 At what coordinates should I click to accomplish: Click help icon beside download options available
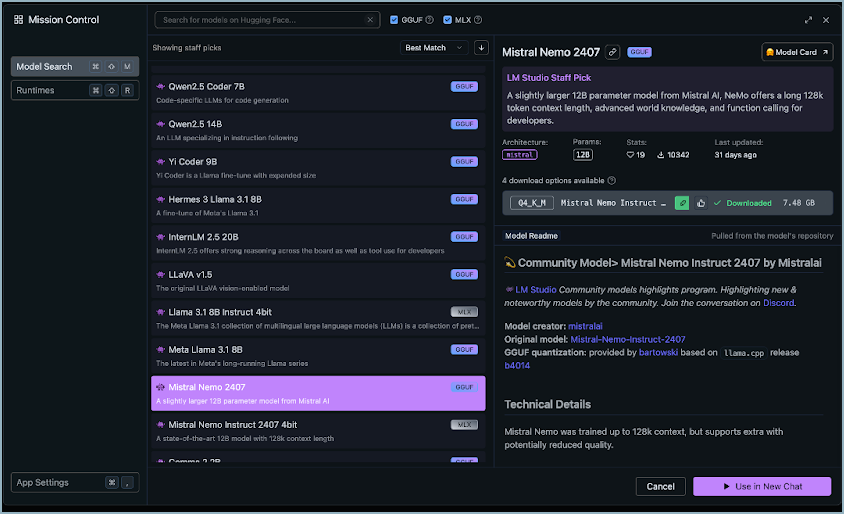611,181
